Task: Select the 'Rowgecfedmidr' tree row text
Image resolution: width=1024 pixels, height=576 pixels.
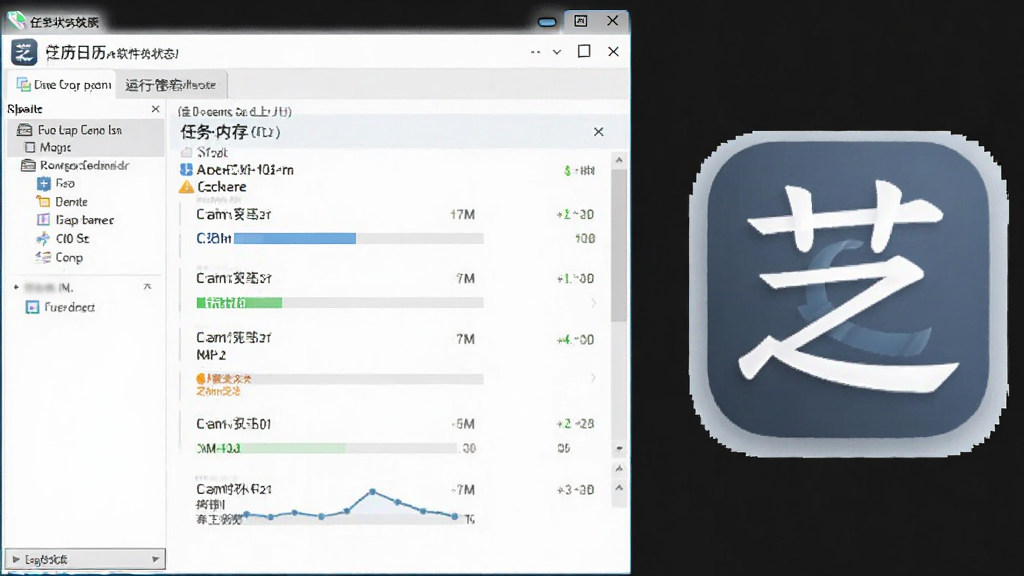Action: [x=84, y=166]
